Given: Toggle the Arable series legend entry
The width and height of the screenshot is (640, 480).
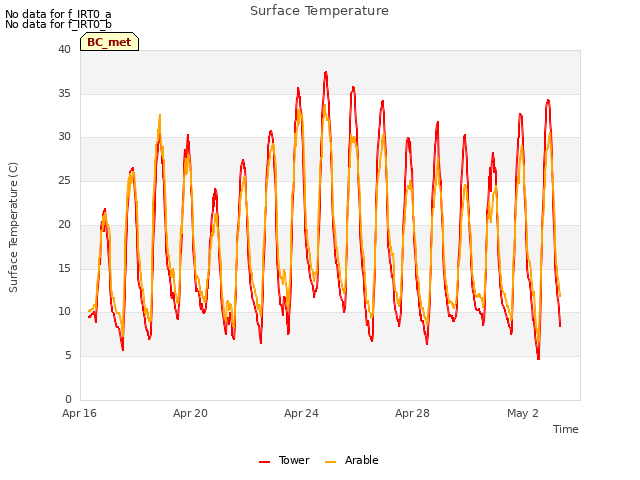Looking at the screenshot, I should click(x=351, y=460).
